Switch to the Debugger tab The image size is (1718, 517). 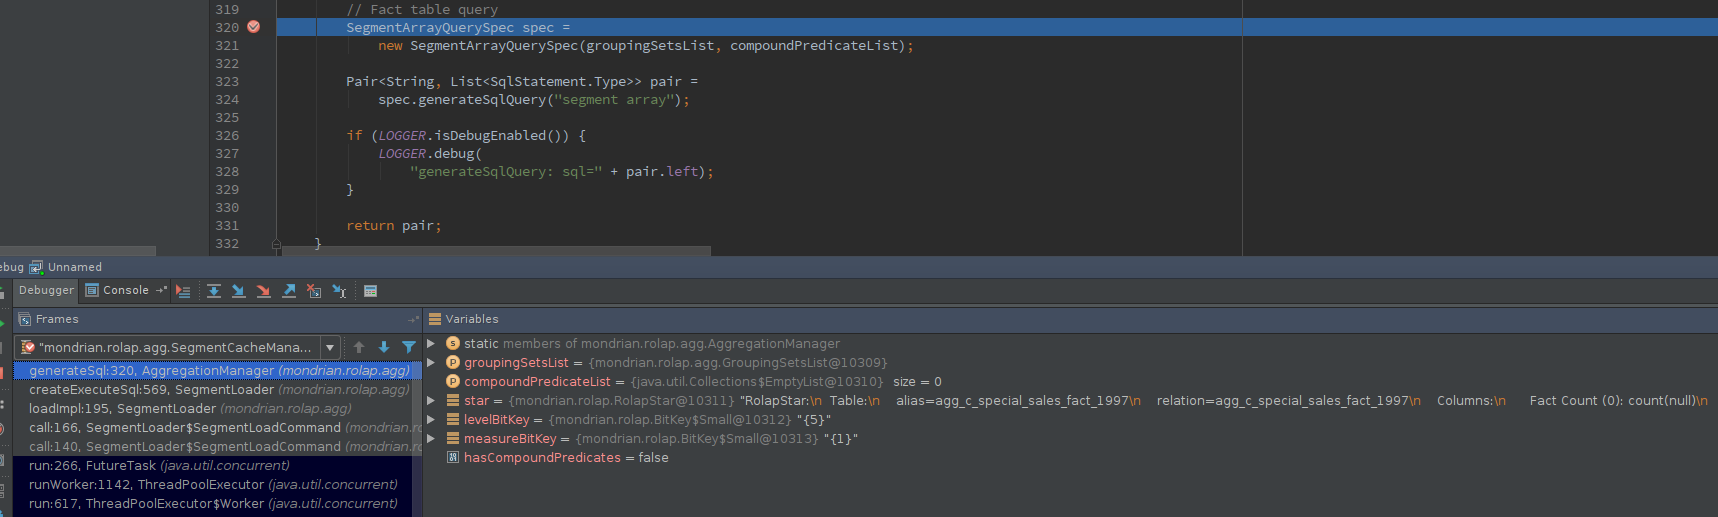(46, 290)
